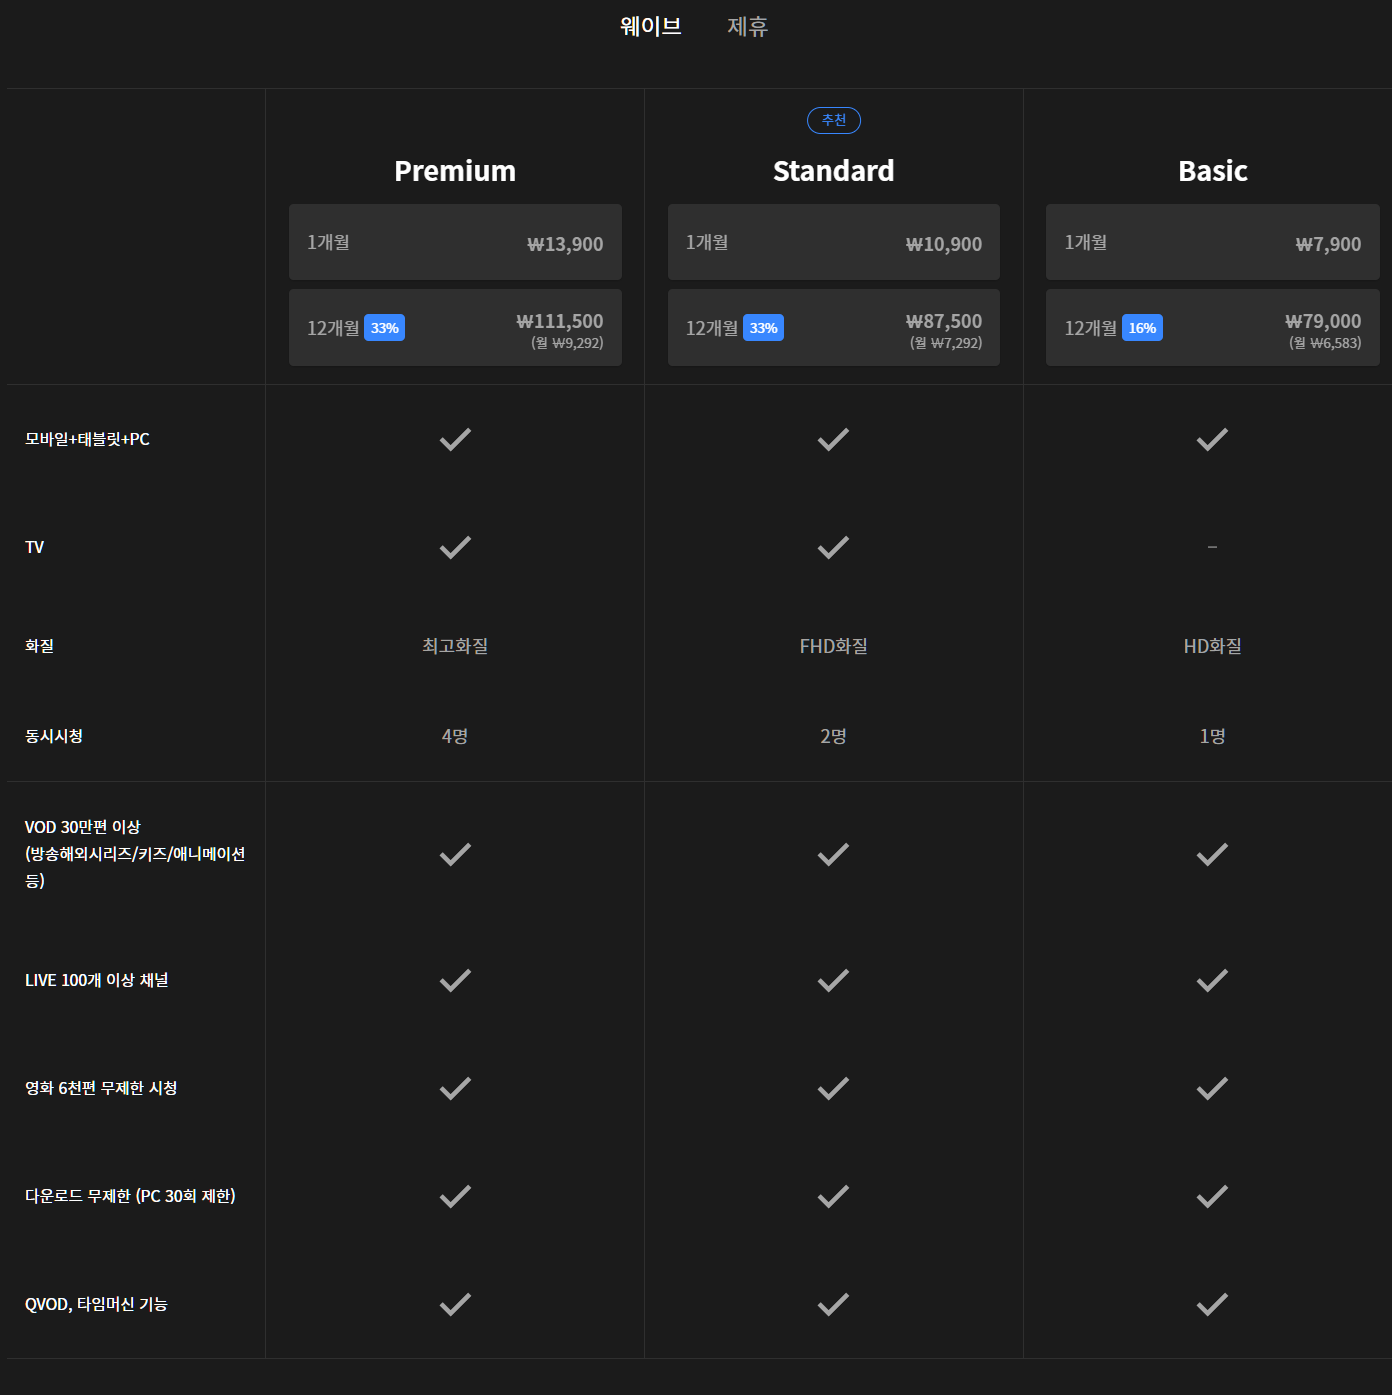Click the Basic checkmark for 영화 6천편 무제한 시청
Viewport: 1392px width, 1395px height.
(1212, 1088)
